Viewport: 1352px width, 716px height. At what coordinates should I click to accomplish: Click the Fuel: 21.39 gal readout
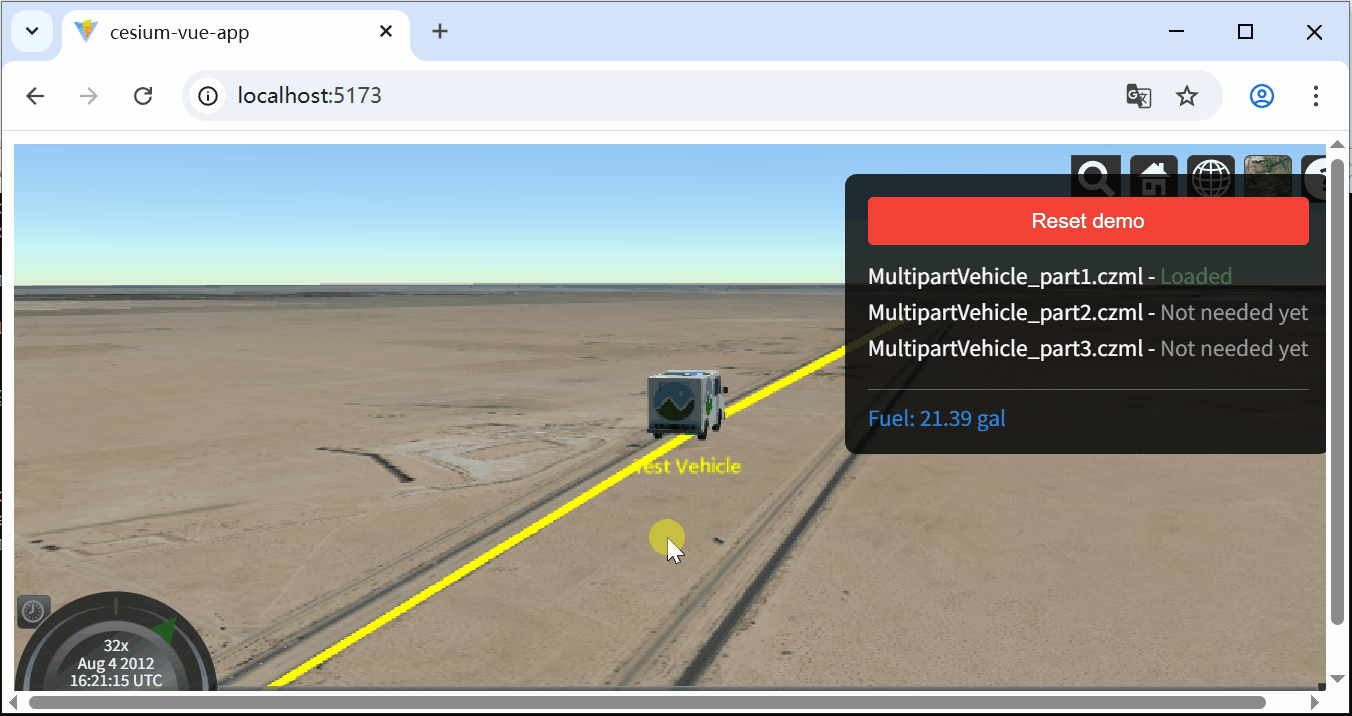pos(937,418)
